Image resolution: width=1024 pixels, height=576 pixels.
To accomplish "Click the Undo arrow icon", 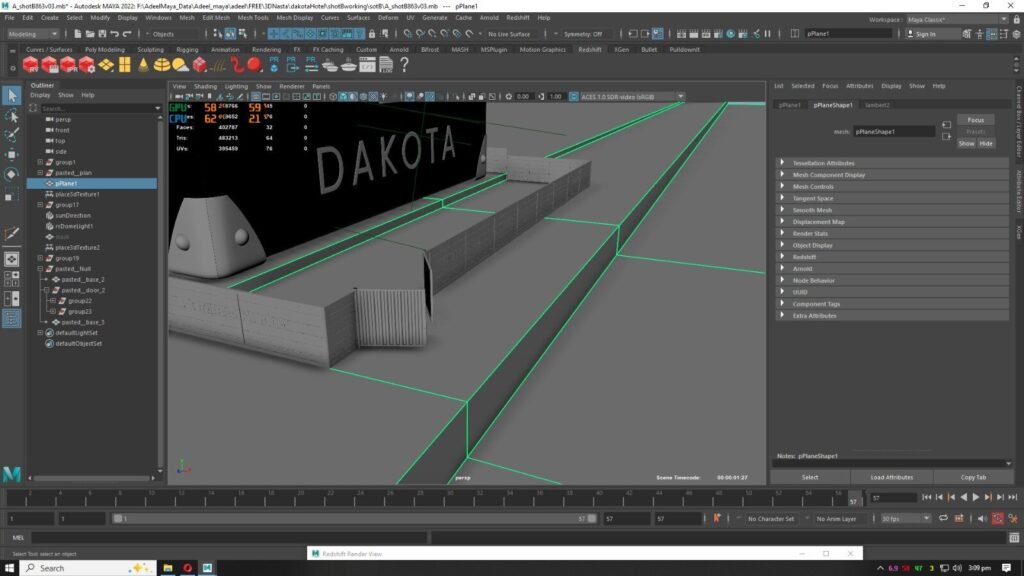I will tap(114, 33).
